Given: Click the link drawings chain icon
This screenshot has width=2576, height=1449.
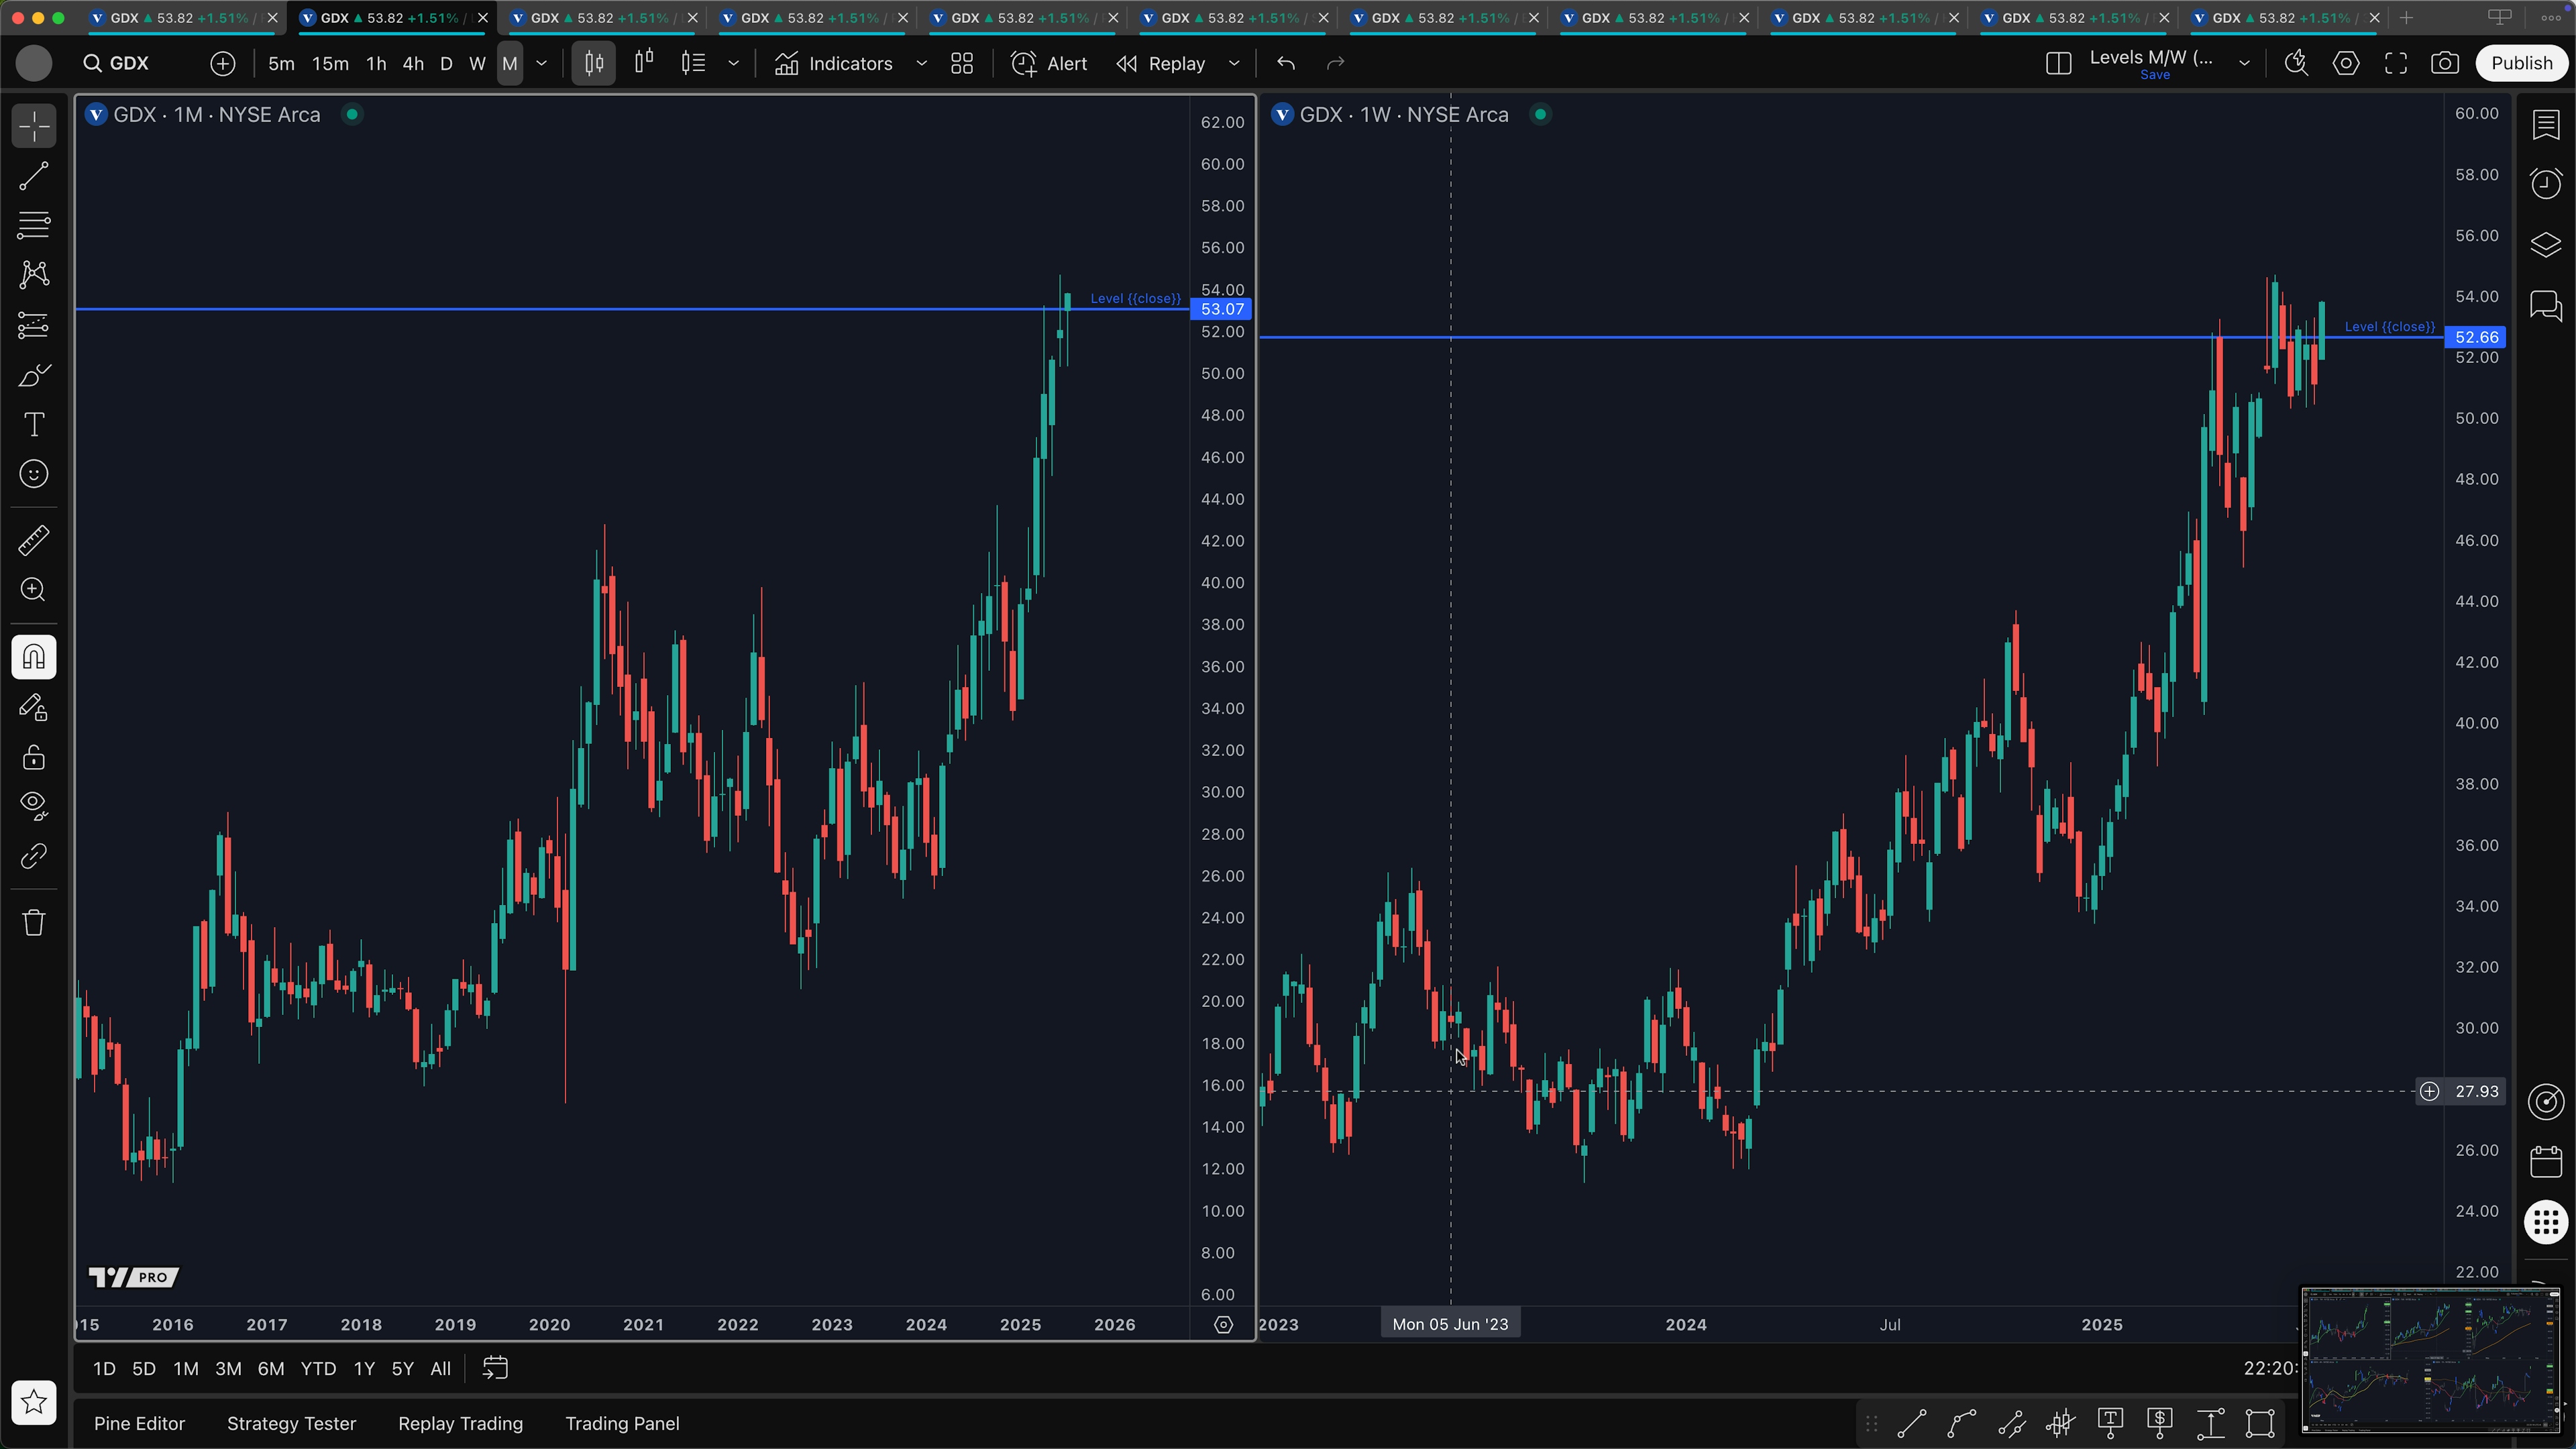Looking at the screenshot, I should [34, 856].
